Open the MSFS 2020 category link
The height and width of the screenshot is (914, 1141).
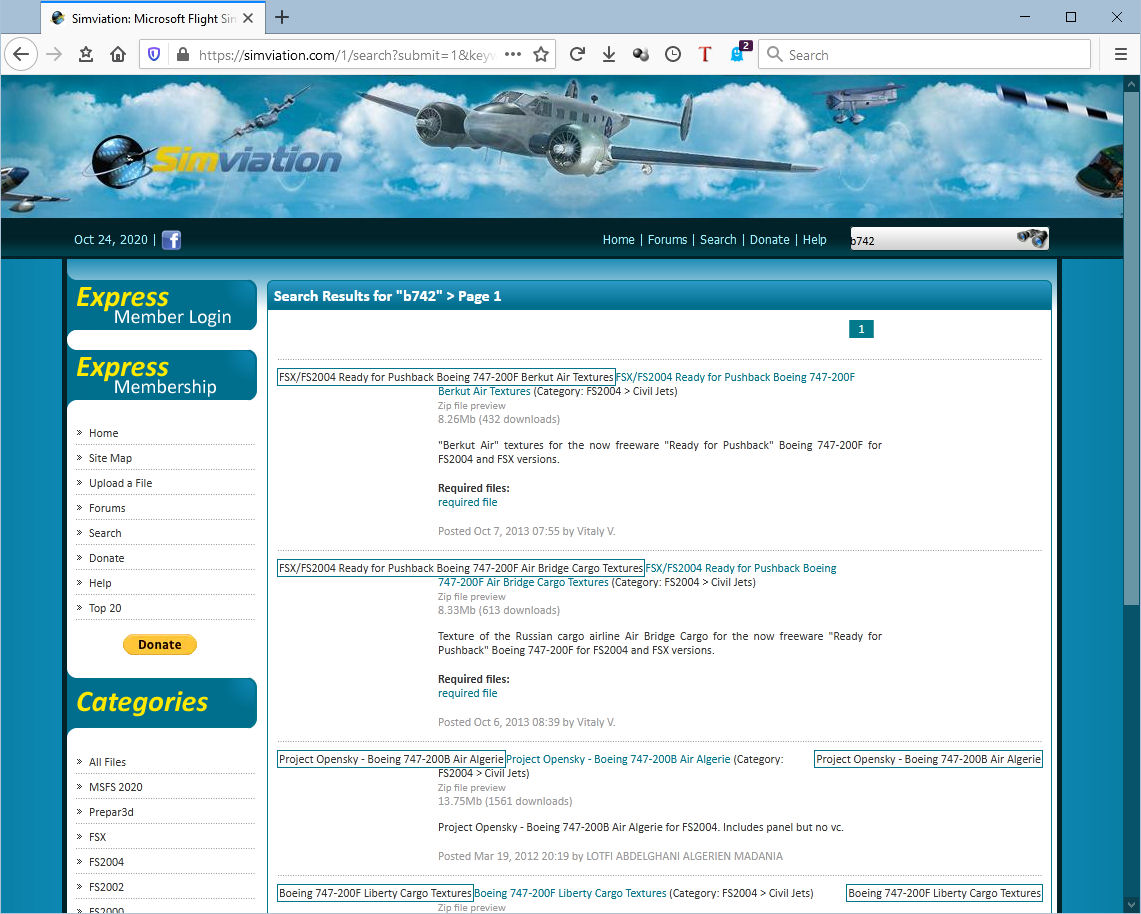click(x=115, y=787)
